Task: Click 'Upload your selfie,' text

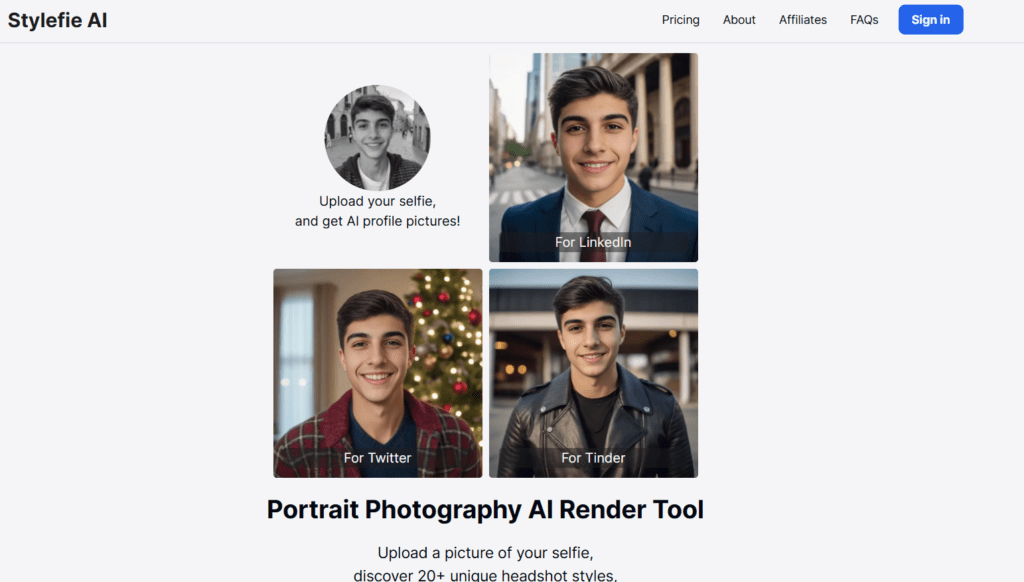Action: (377, 201)
